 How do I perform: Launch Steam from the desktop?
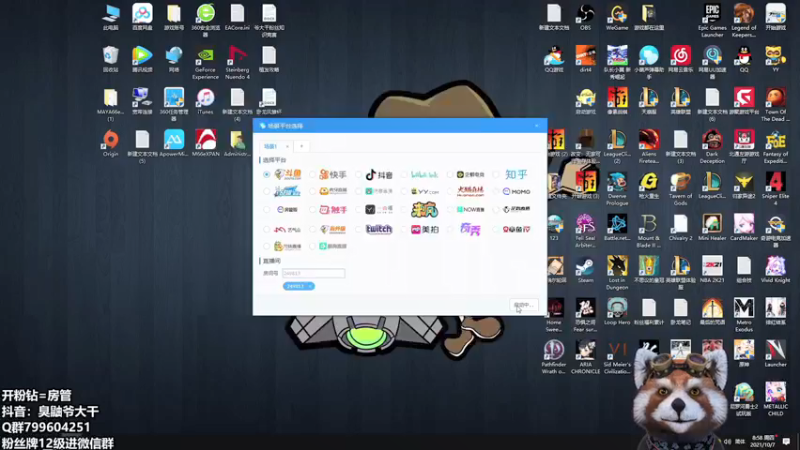click(x=585, y=270)
